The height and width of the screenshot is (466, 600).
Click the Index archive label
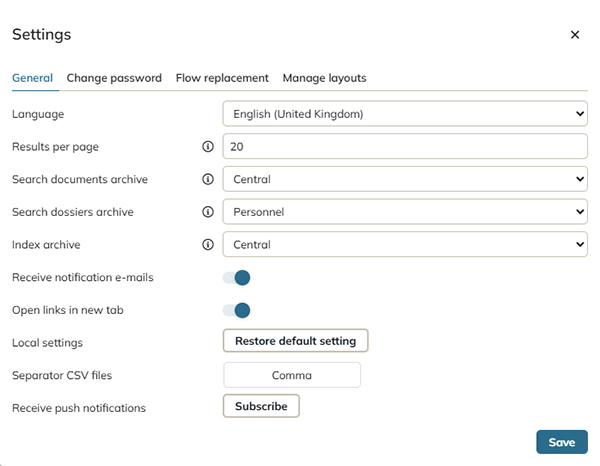[46, 244]
